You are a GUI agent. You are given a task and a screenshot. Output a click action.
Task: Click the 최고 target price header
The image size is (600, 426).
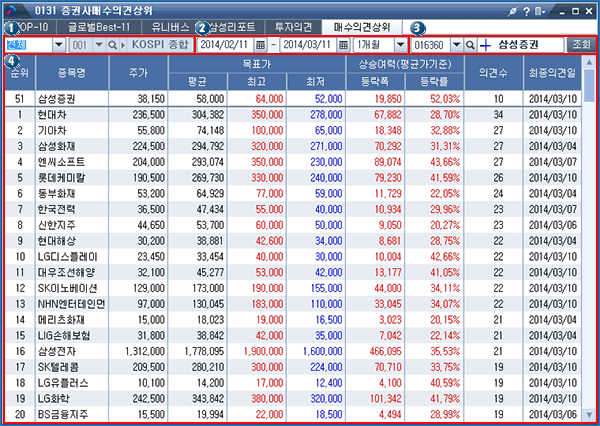point(256,82)
